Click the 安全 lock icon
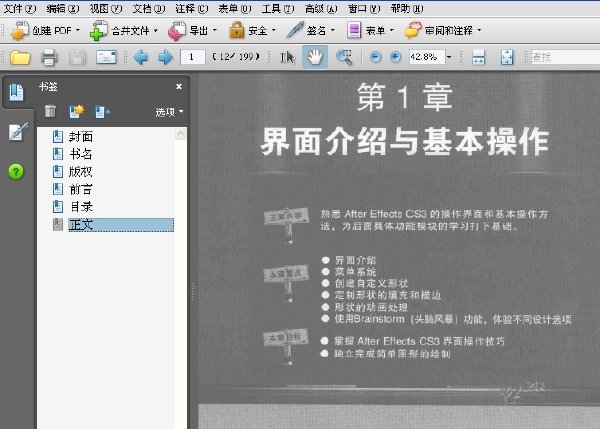Image resolution: width=600 pixels, height=429 pixels. 236,30
